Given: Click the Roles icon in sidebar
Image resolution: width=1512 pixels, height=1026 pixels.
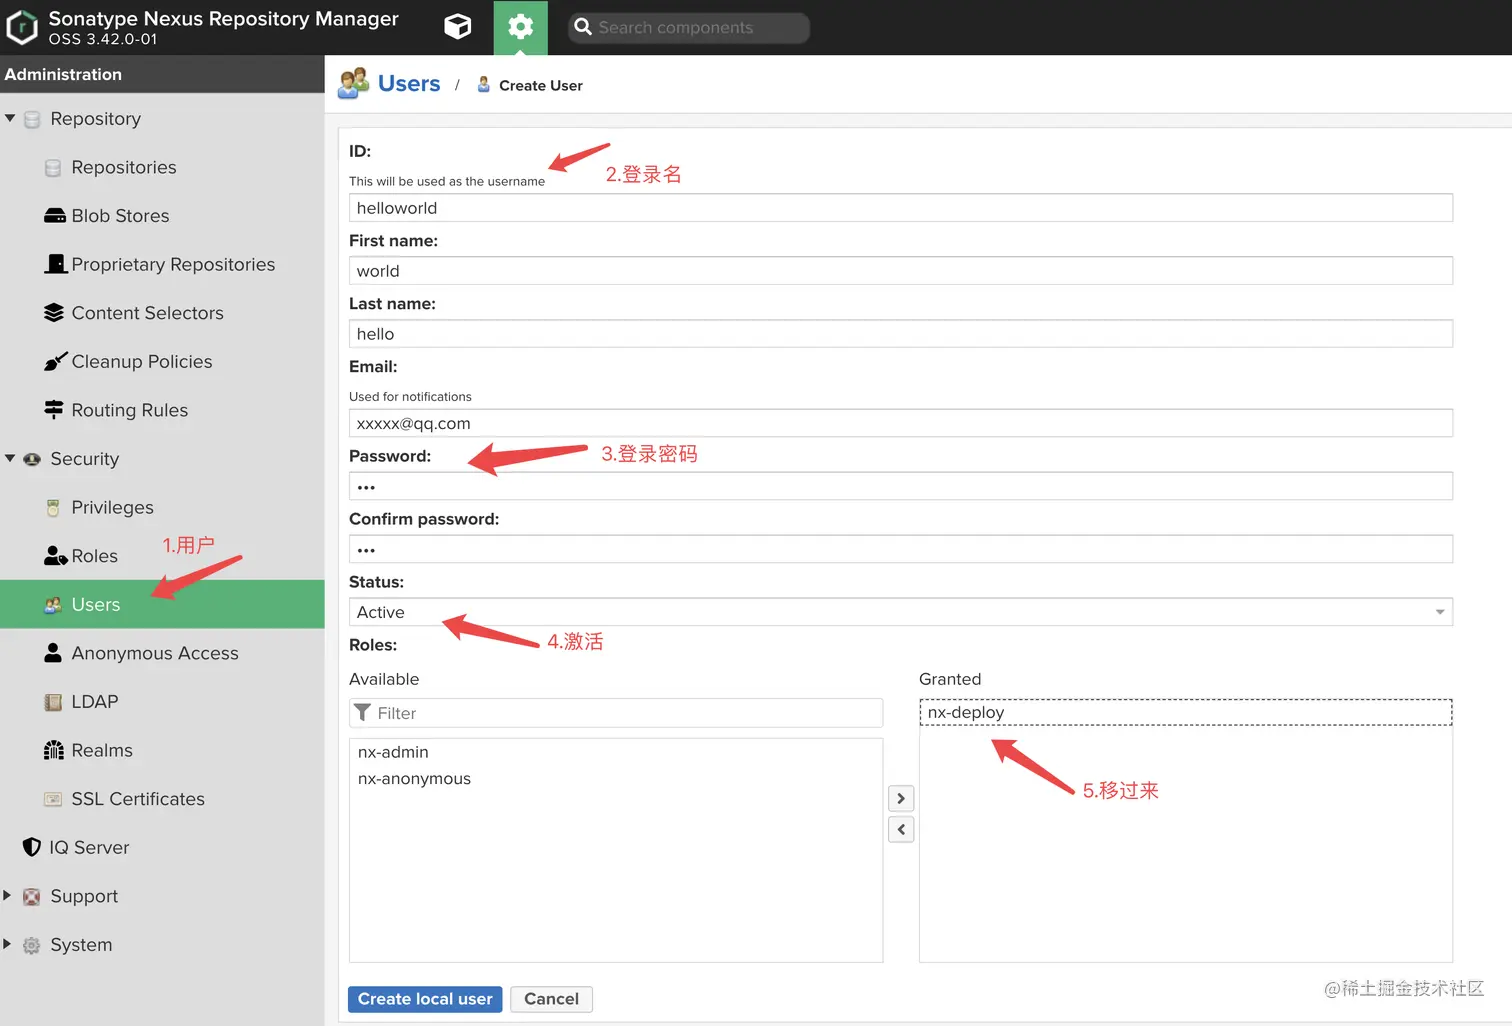Looking at the screenshot, I should pyautogui.click(x=56, y=556).
